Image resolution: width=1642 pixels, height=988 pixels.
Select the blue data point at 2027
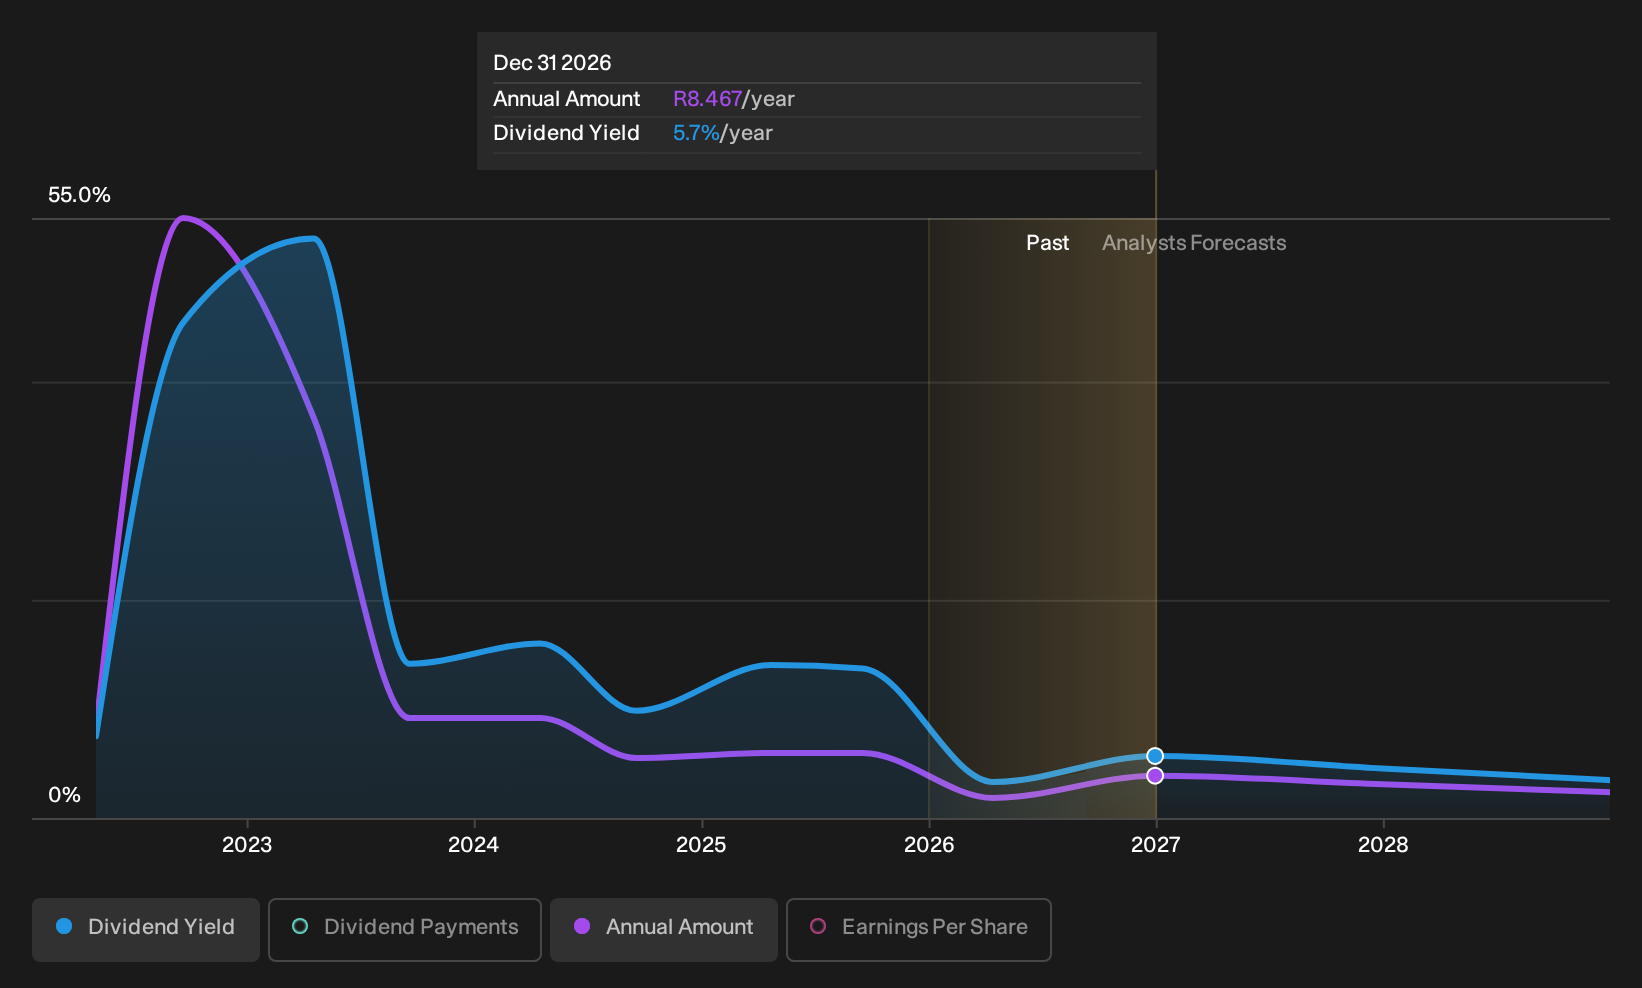tap(1155, 756)
